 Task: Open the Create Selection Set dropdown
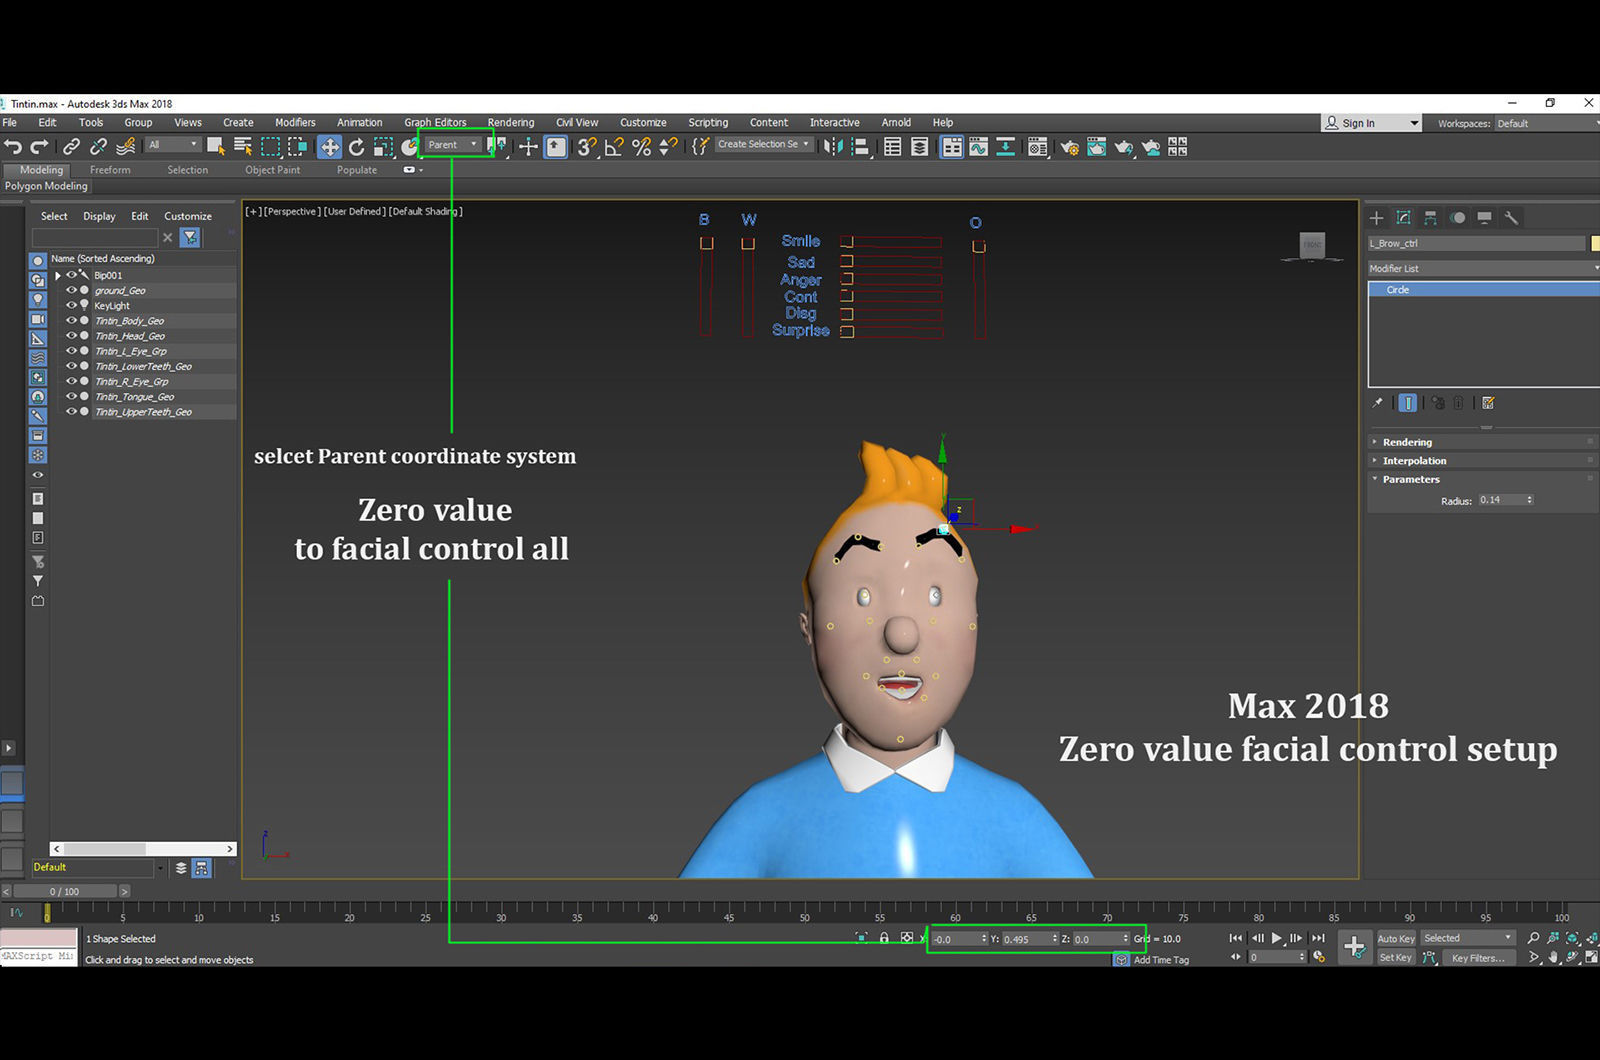(763, 144)
